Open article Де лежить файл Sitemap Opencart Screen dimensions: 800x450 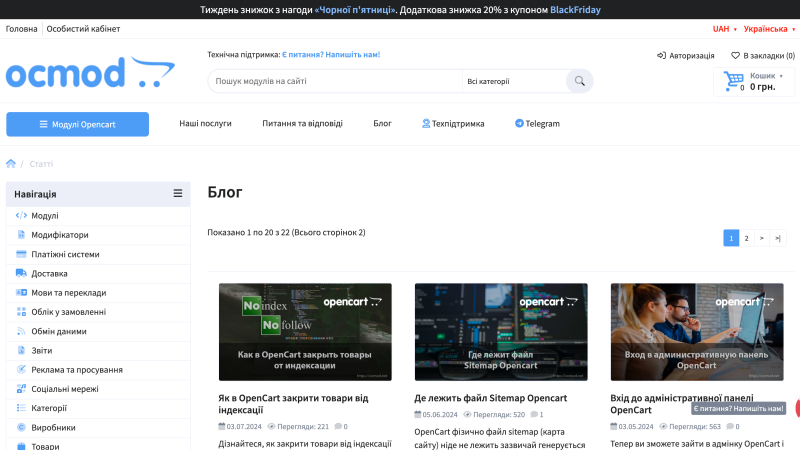[x=491, y=398]
